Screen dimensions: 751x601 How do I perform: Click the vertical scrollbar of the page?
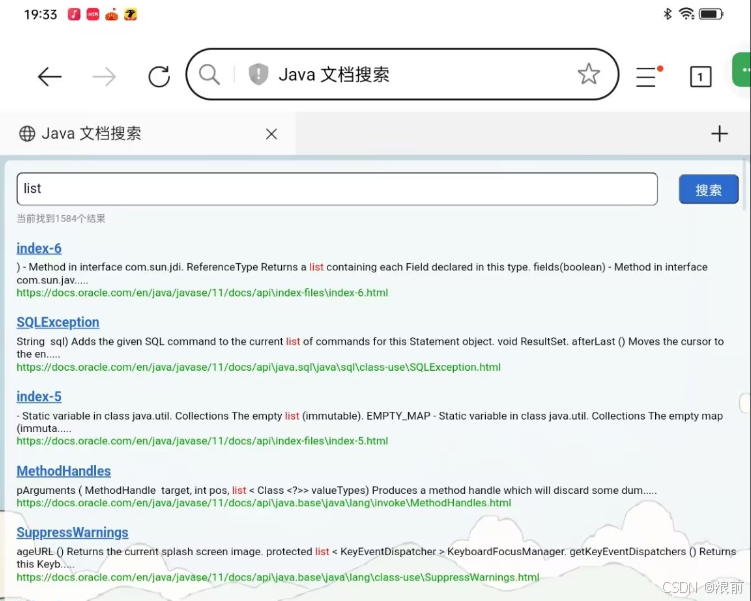tap(745, 184)
